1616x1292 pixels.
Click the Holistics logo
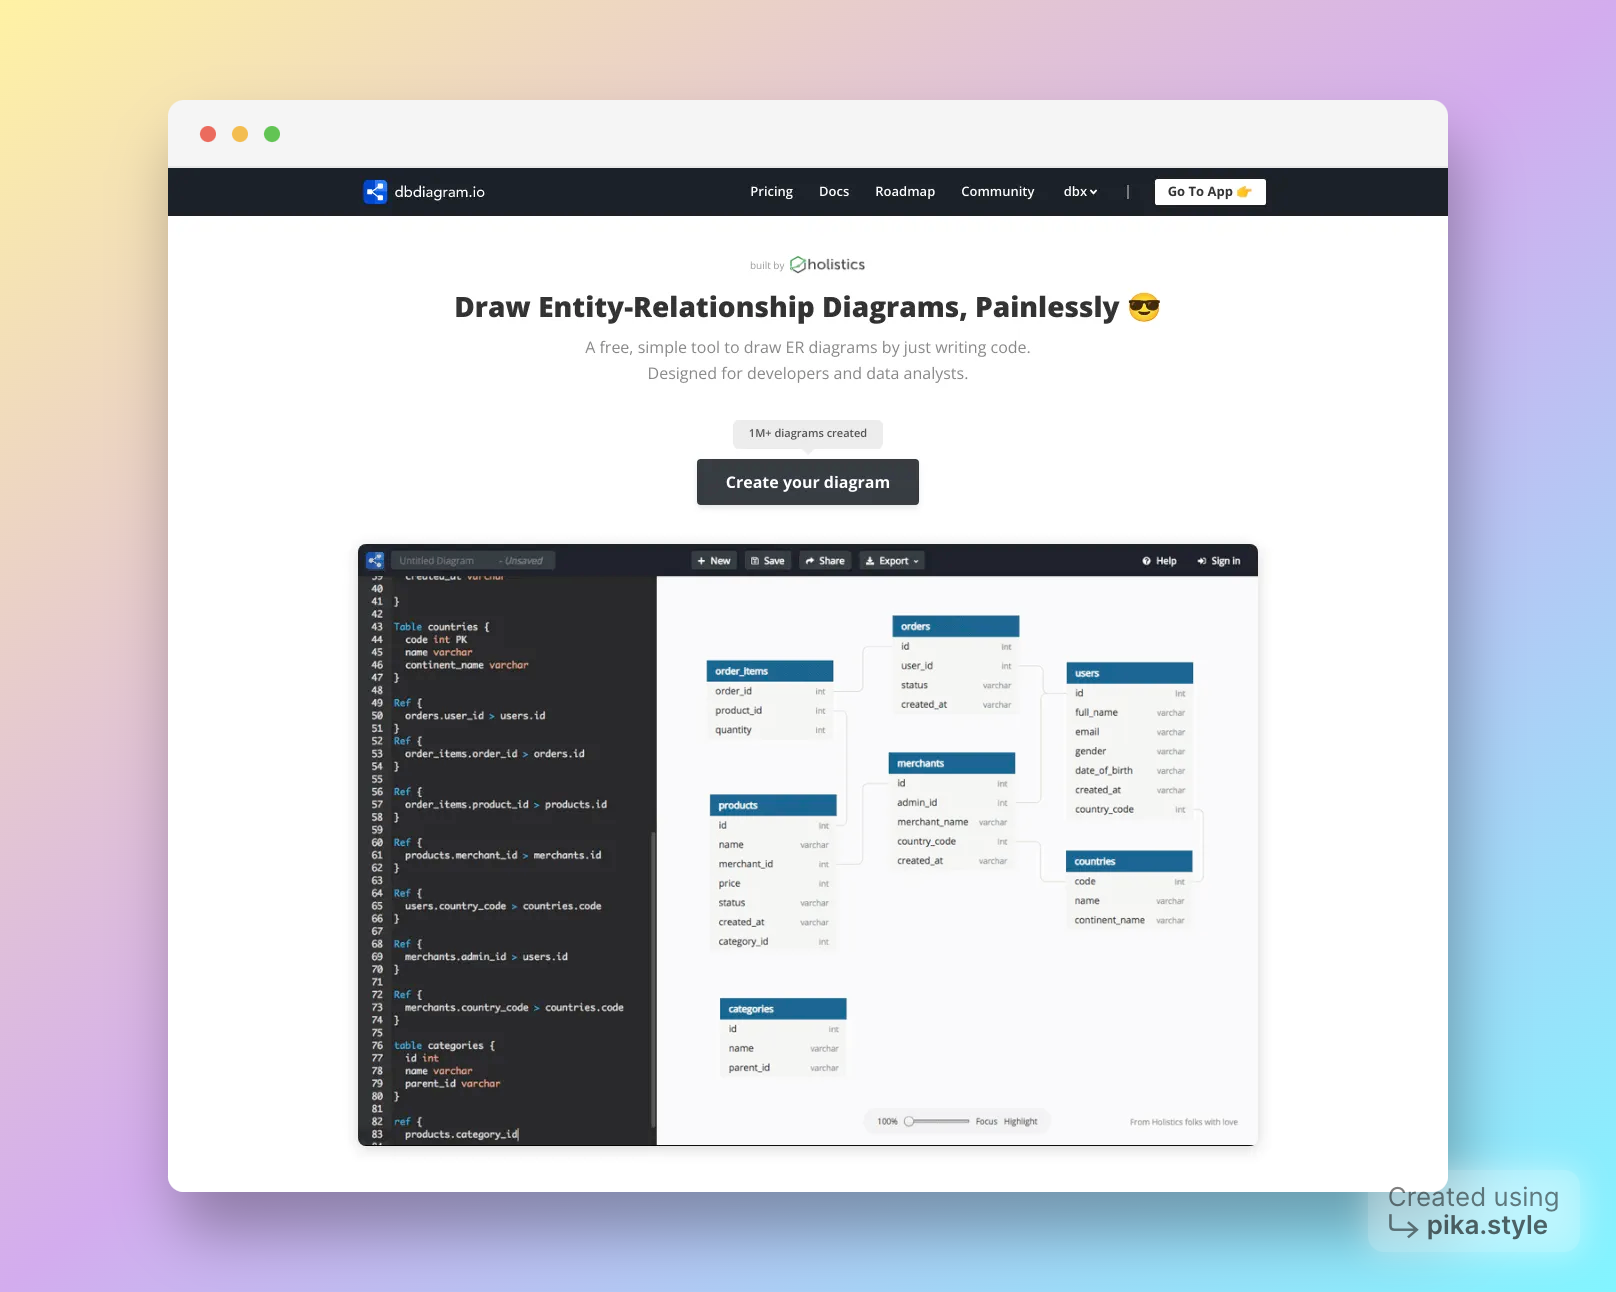click(827, 265)
